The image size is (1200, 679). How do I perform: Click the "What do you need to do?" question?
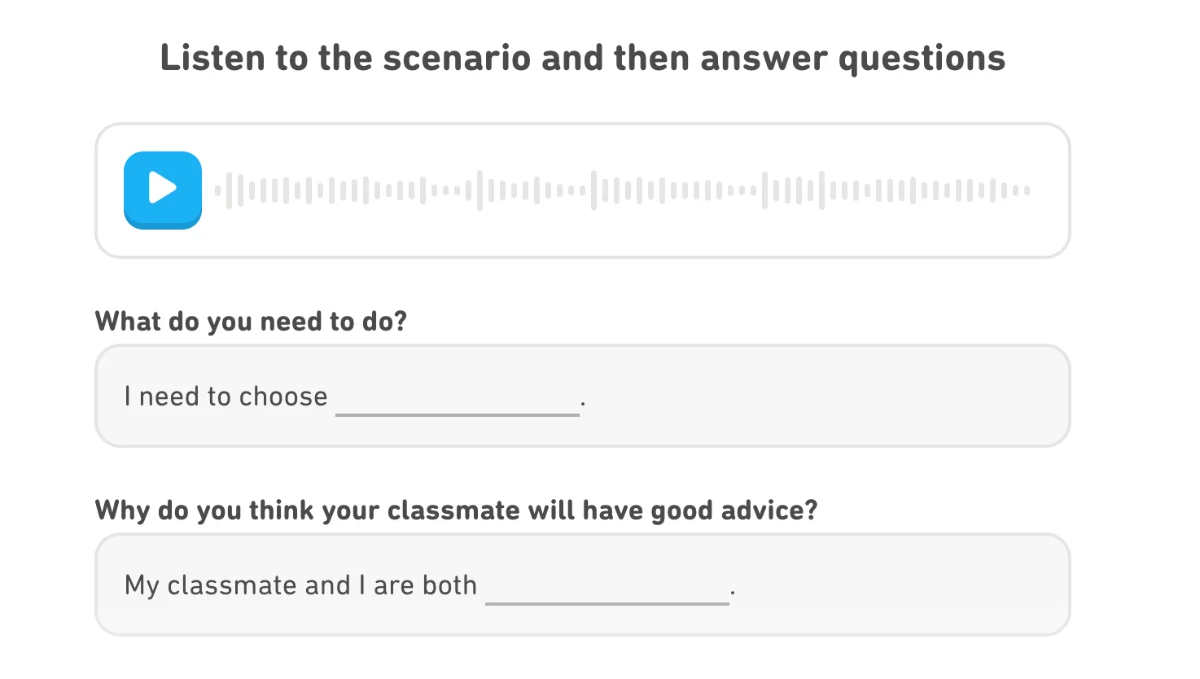[251, 322]
